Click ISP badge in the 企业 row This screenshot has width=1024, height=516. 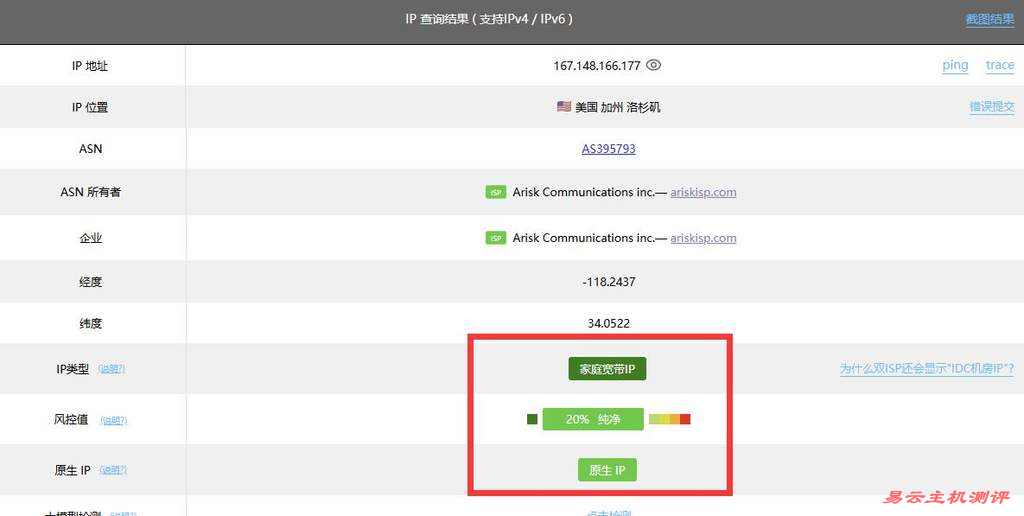click(x=496, y=238)
